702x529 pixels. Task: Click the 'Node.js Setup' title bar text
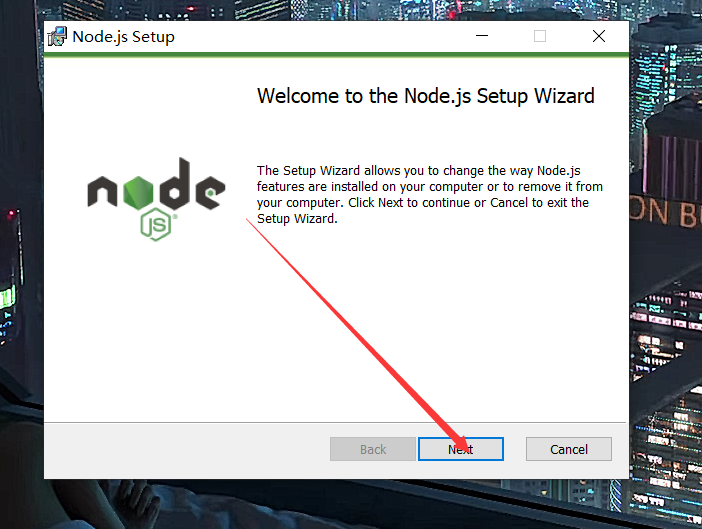pyautogui.click(x=124, y=37)
